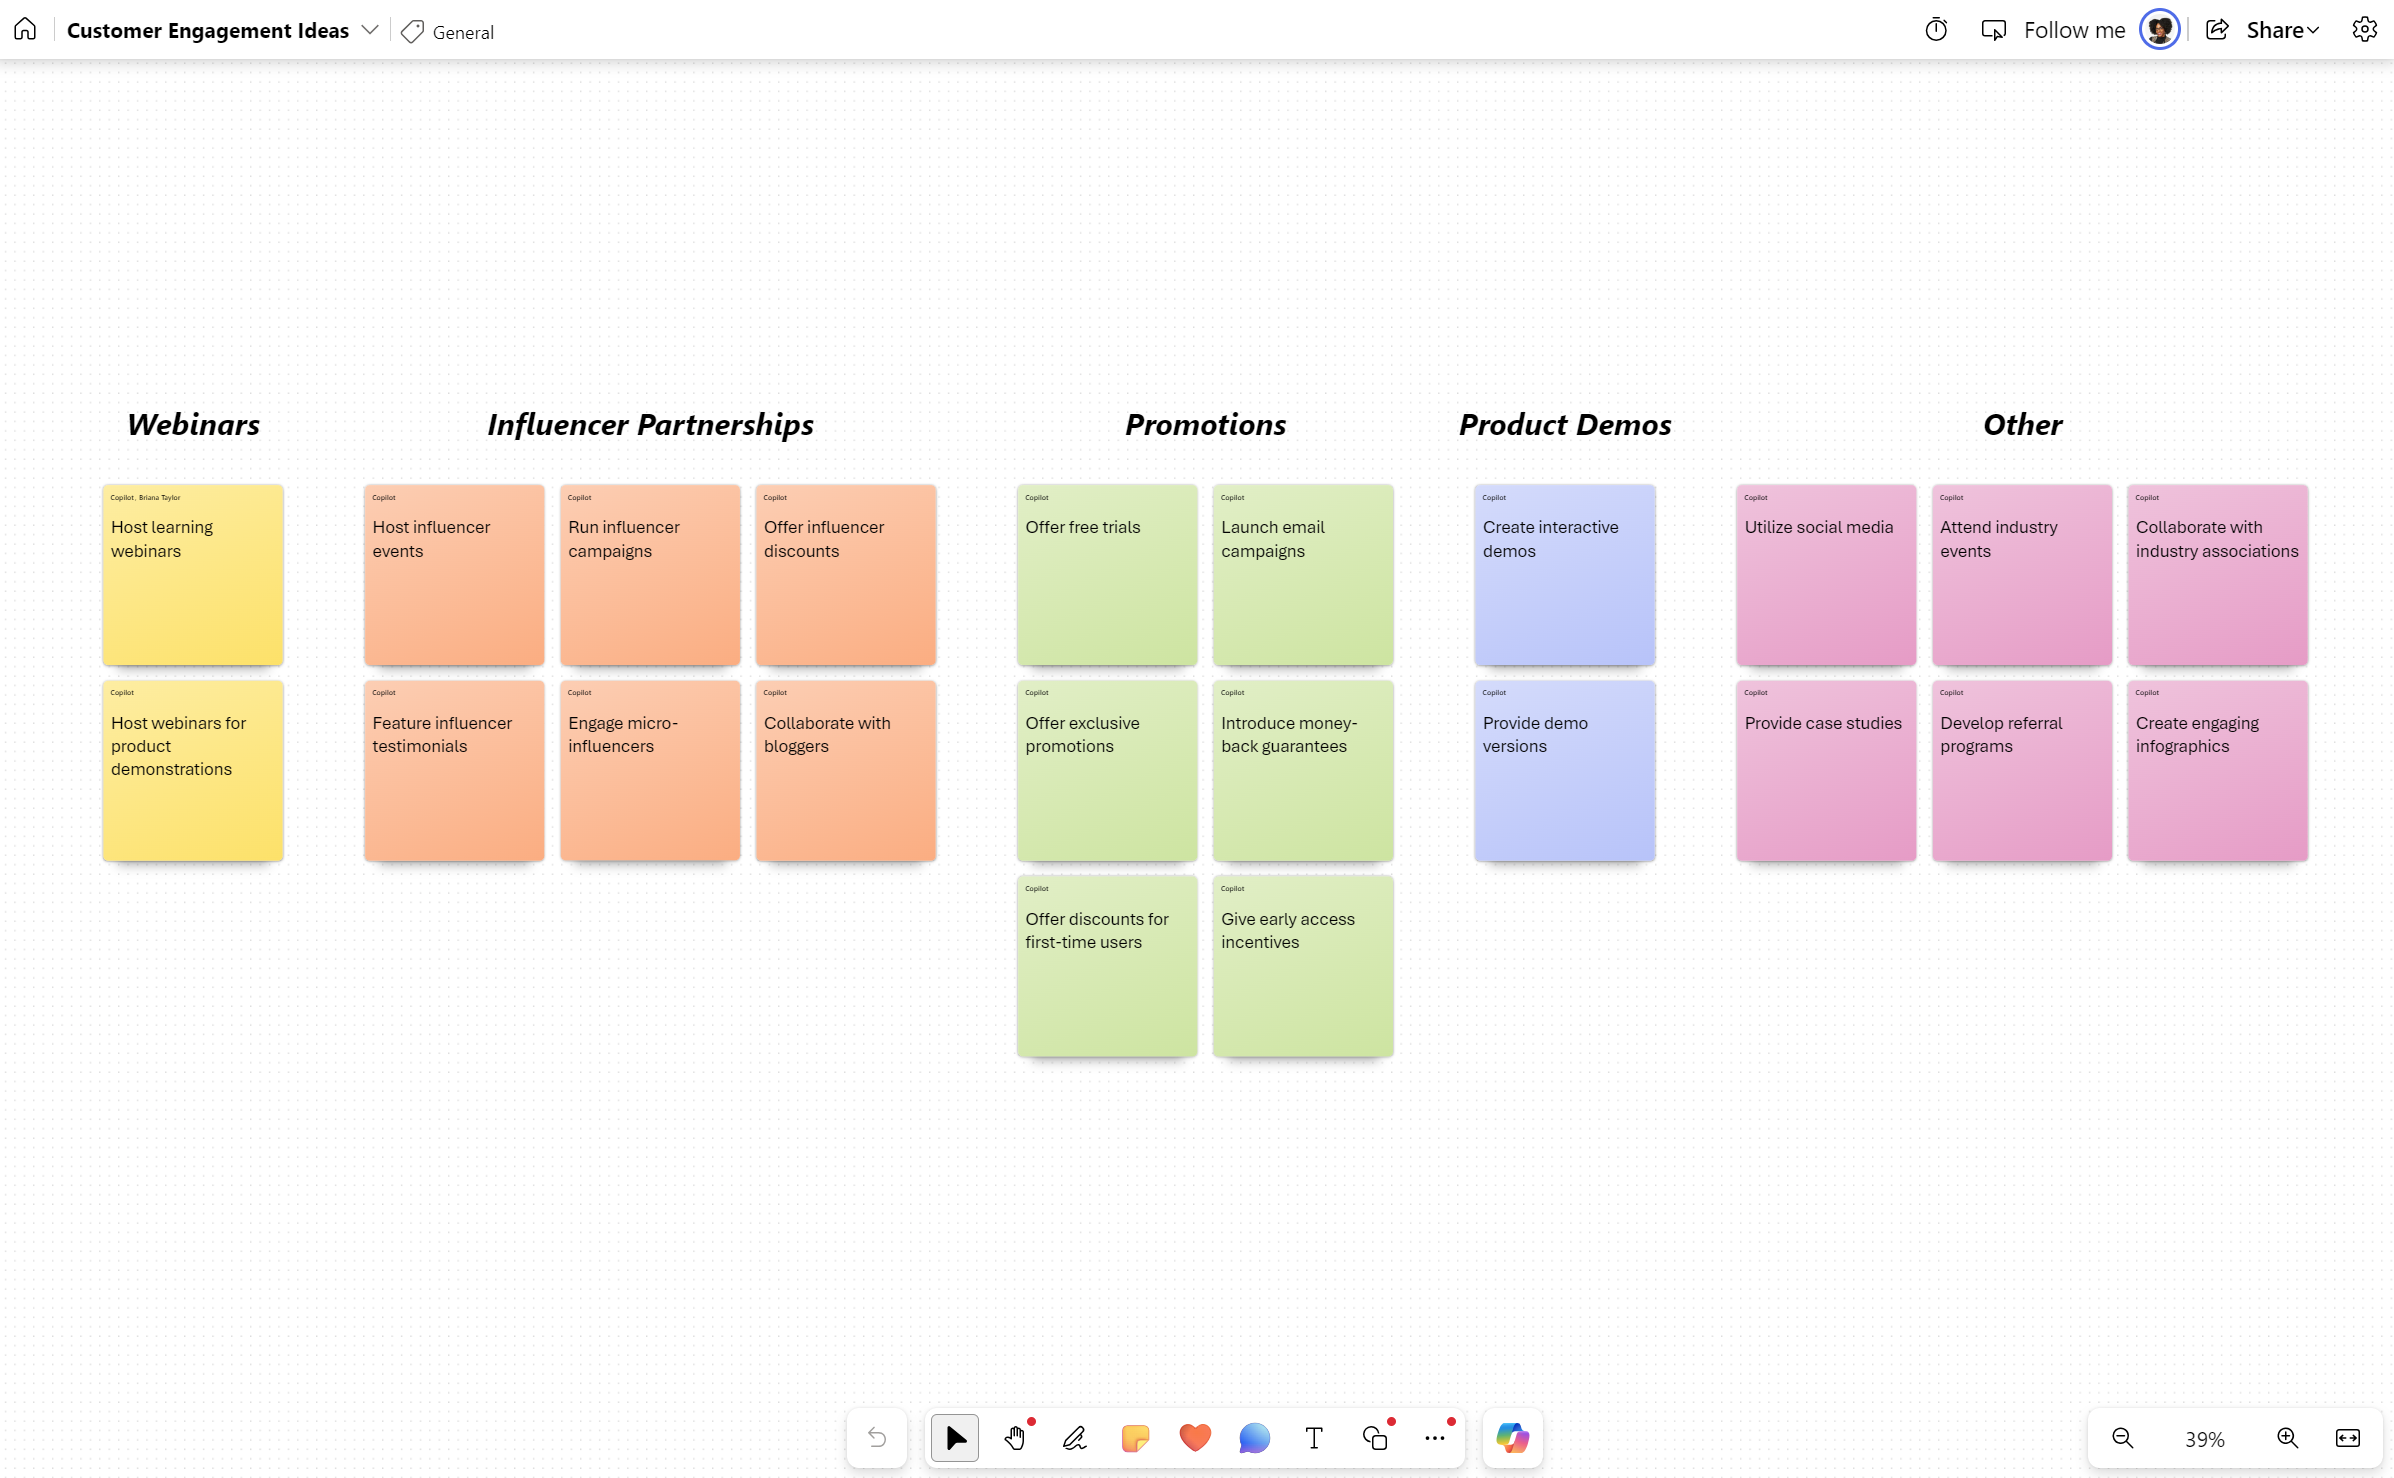Screen dimensions: 2394x1478
Task: Undo the last action
Action: [877, 1438]
